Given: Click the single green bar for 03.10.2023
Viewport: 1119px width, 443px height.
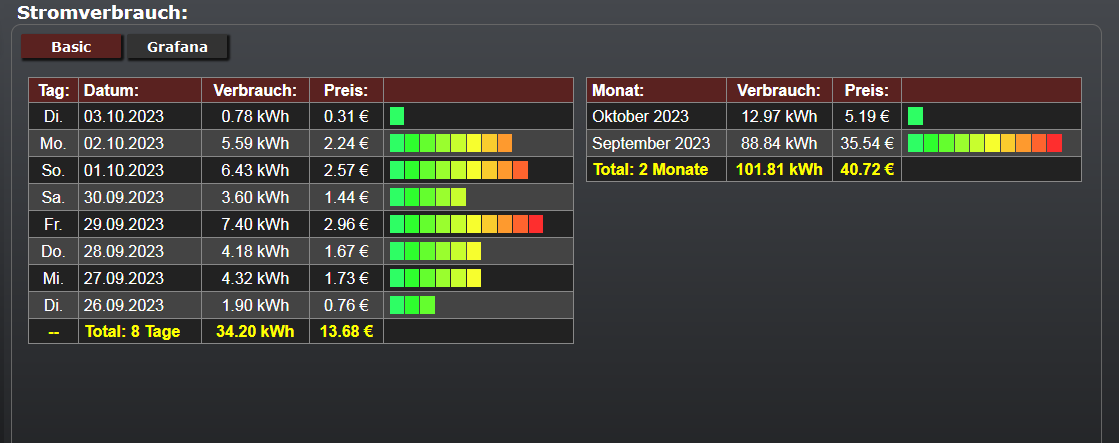Looking at the screenshot, I should tap(397, 116).
